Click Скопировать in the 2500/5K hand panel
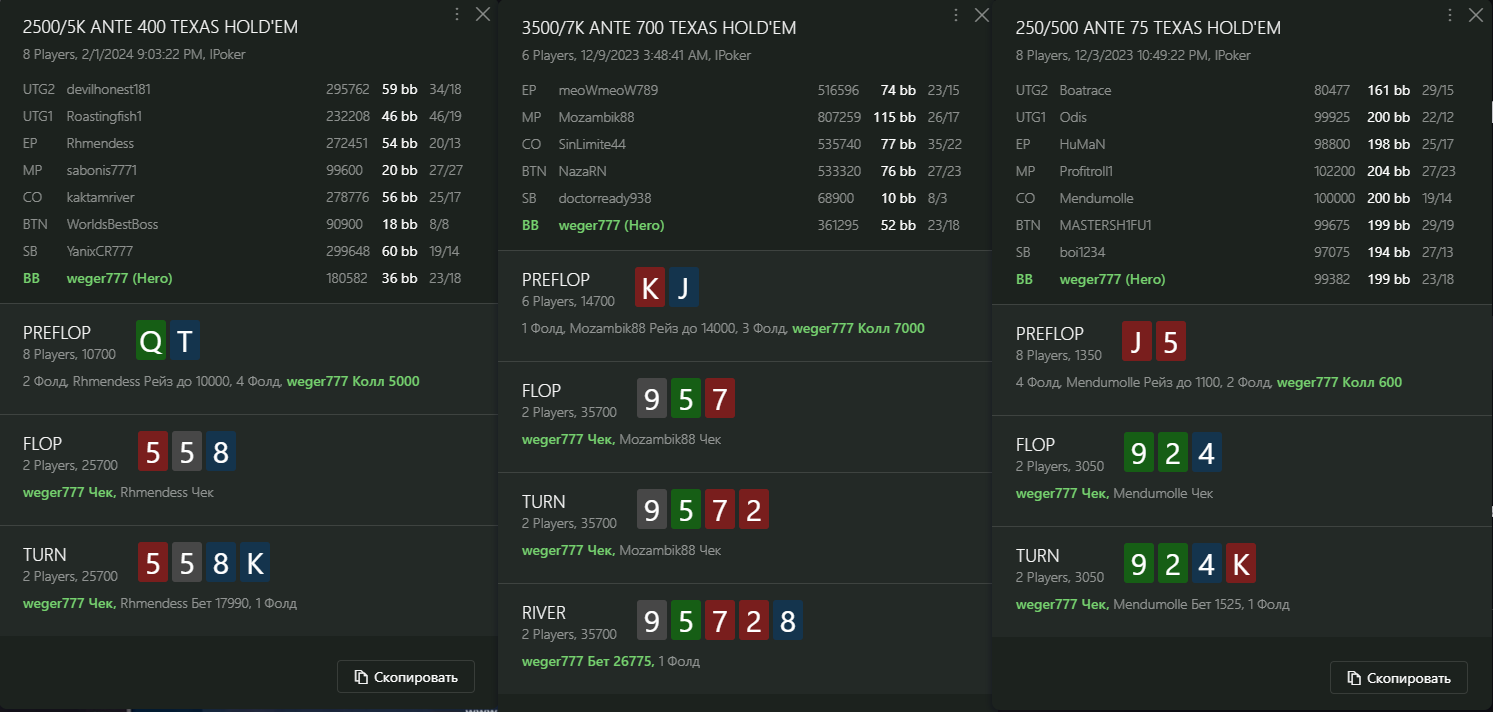The image size is (1493, 712). point(406,677)
